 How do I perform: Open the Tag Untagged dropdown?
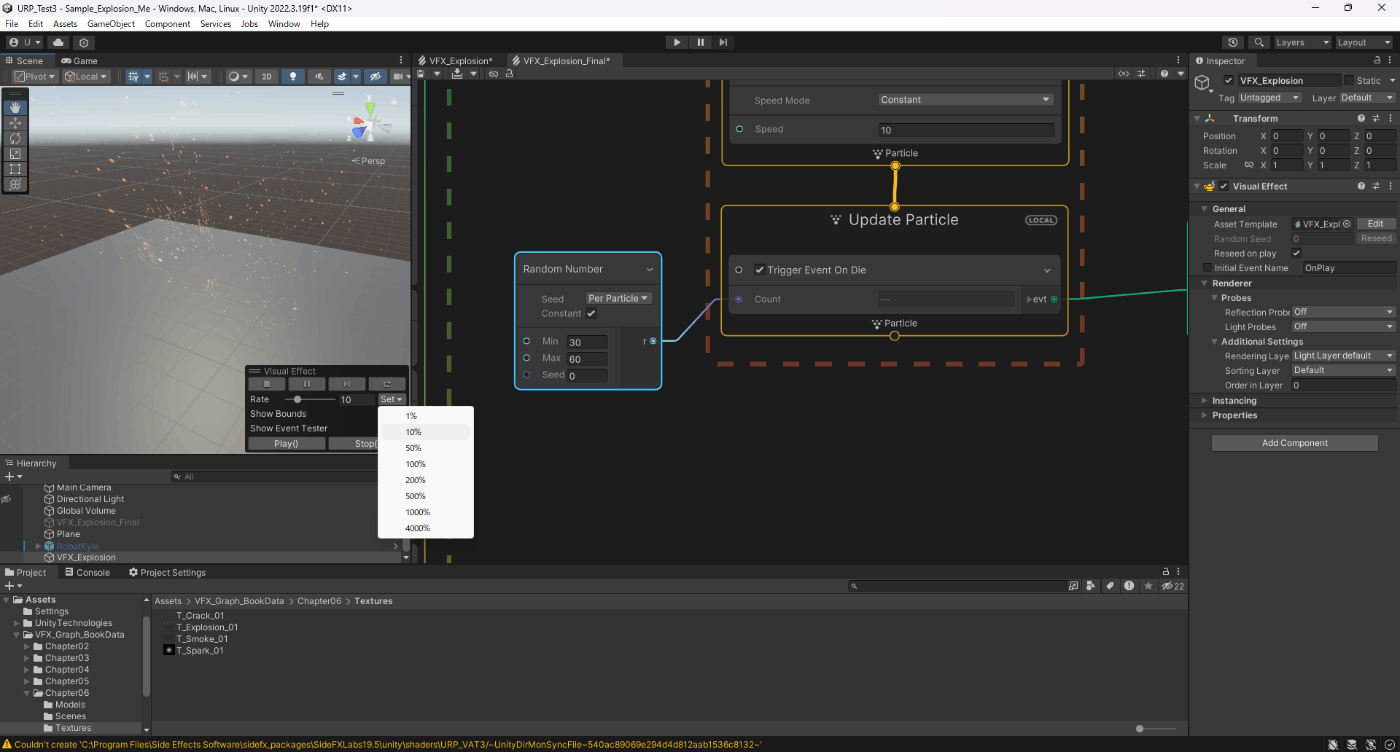[x=1270, y=98]
